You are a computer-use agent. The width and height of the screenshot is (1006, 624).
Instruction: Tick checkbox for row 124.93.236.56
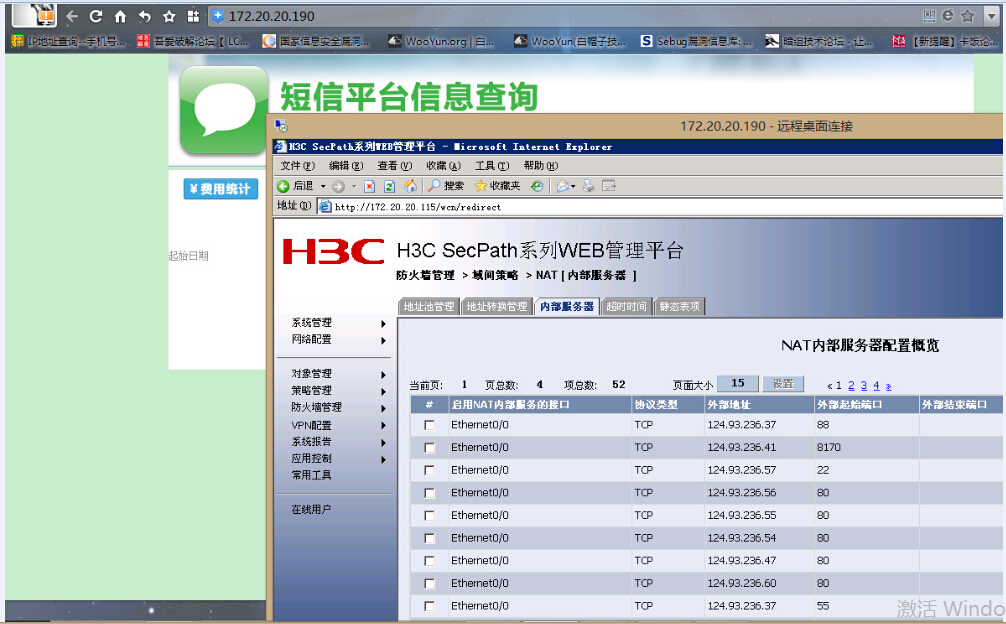[429, 493]
